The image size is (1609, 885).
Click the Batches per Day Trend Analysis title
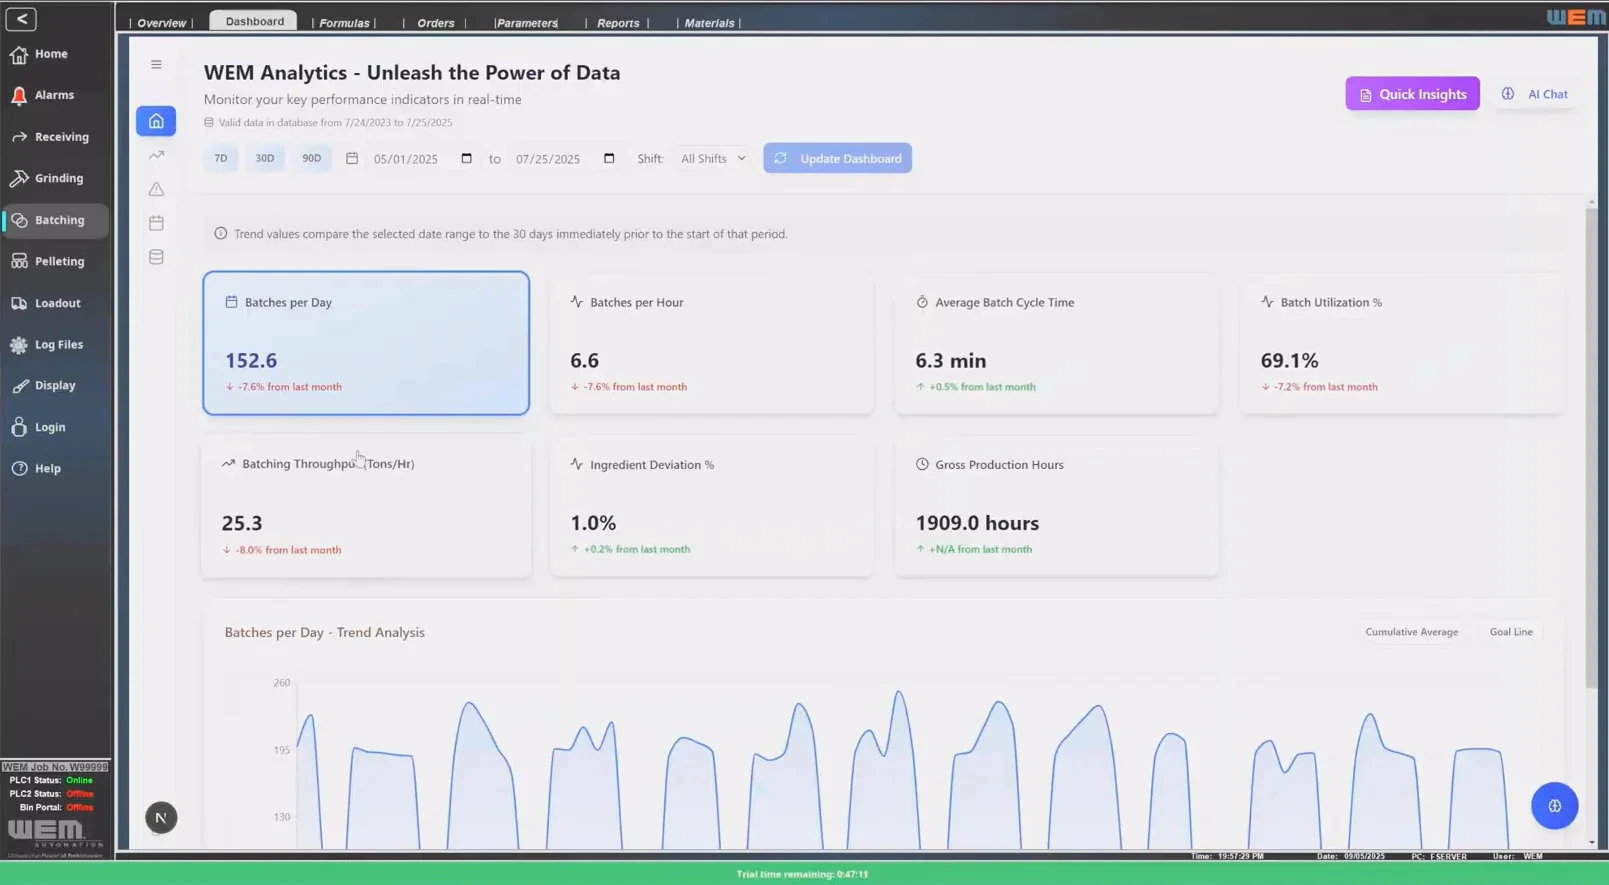point(324,632)
